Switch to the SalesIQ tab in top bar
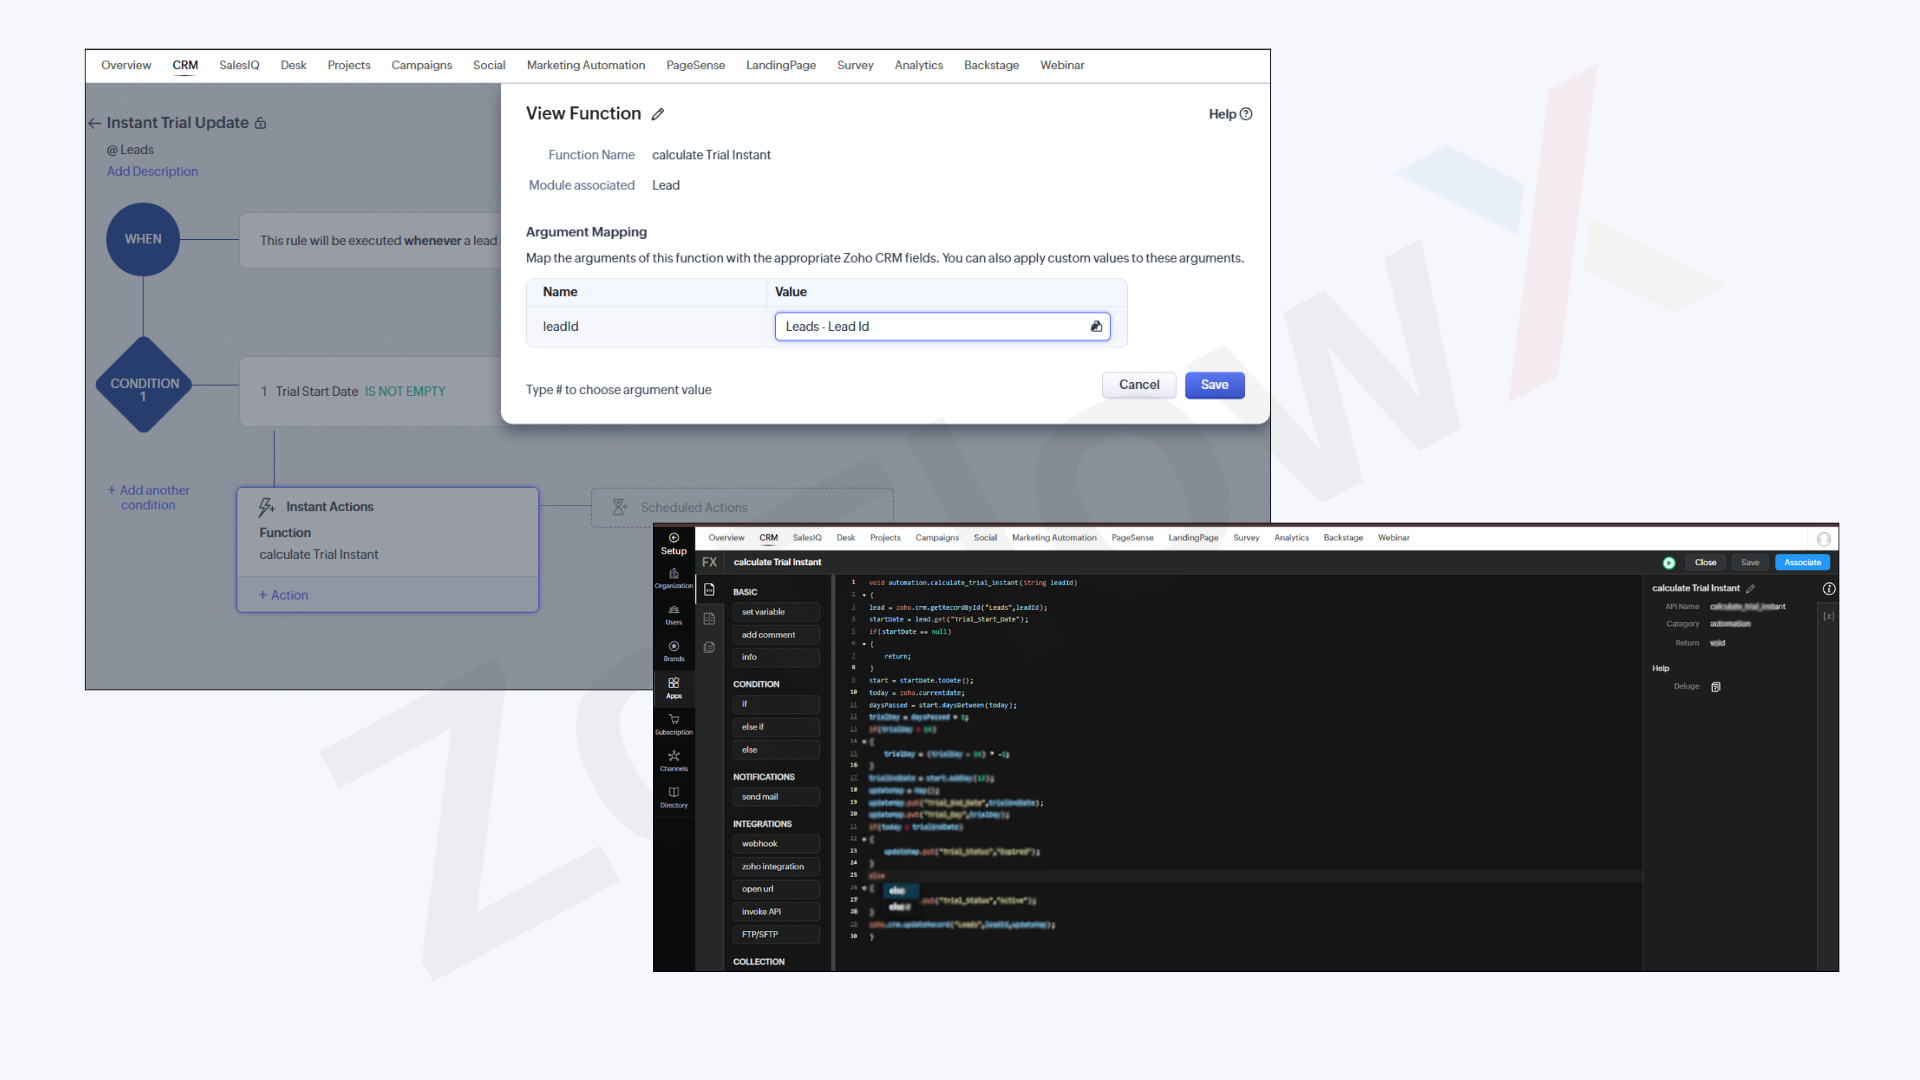This screenshot has width=1920, height=1080. (239, 66)
